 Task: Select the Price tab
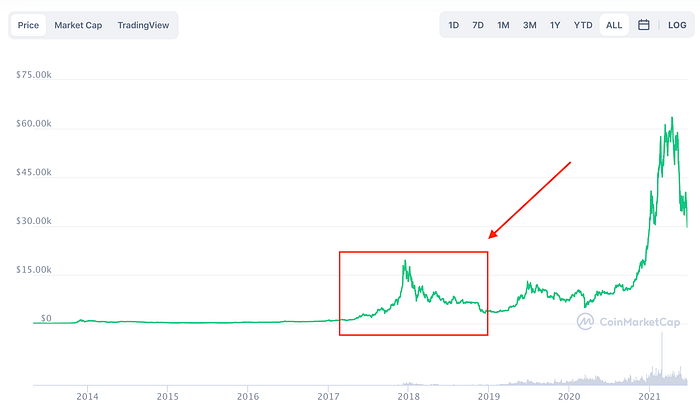click(x=28, y=25)
